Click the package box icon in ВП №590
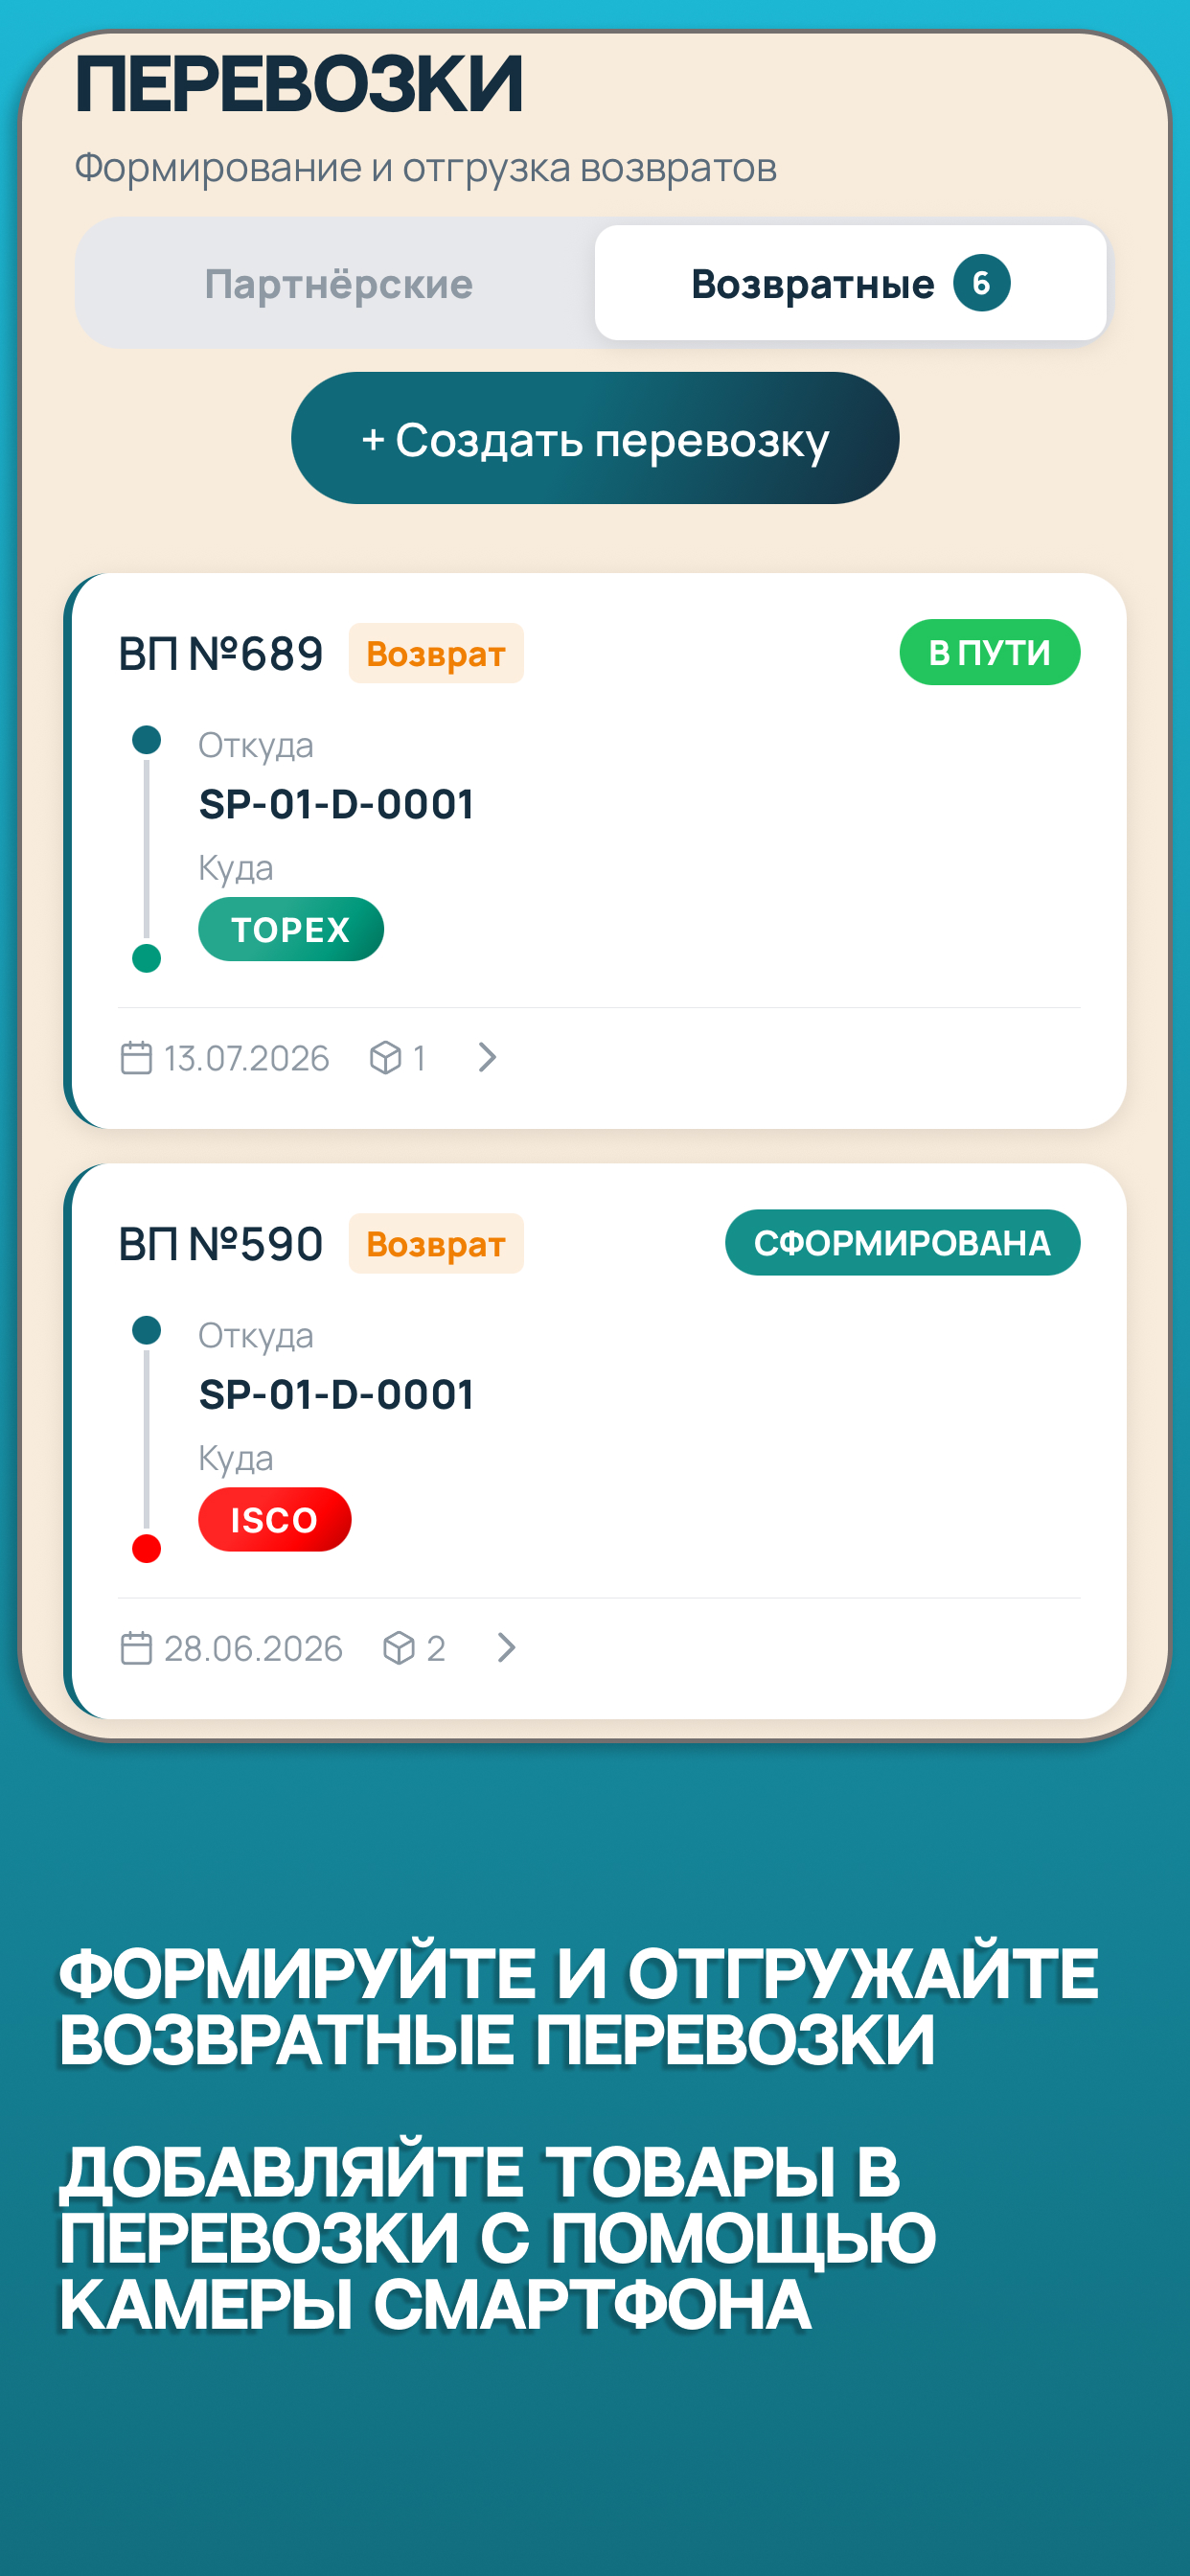The width and height of the screenshot is (1190, 2576). (x=399, y=1648)
